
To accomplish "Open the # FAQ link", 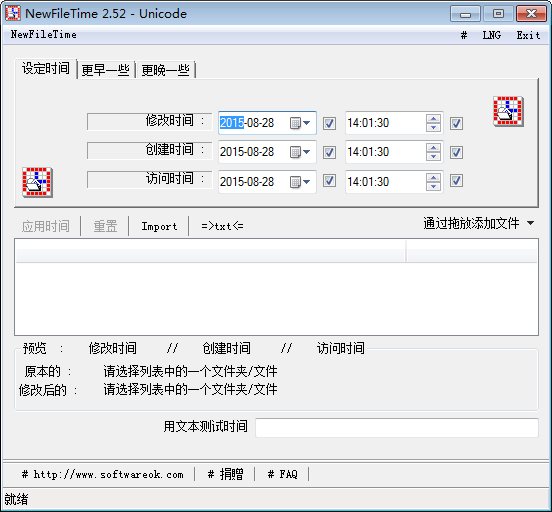I will [282, 474].
